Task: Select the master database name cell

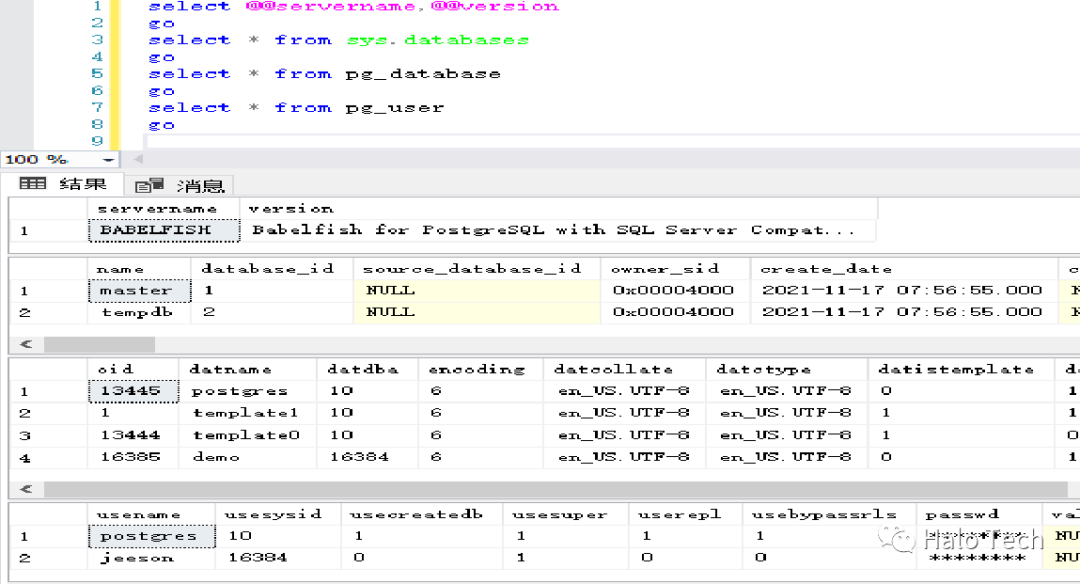Action: pyautogui.click(x=140, y=291)
